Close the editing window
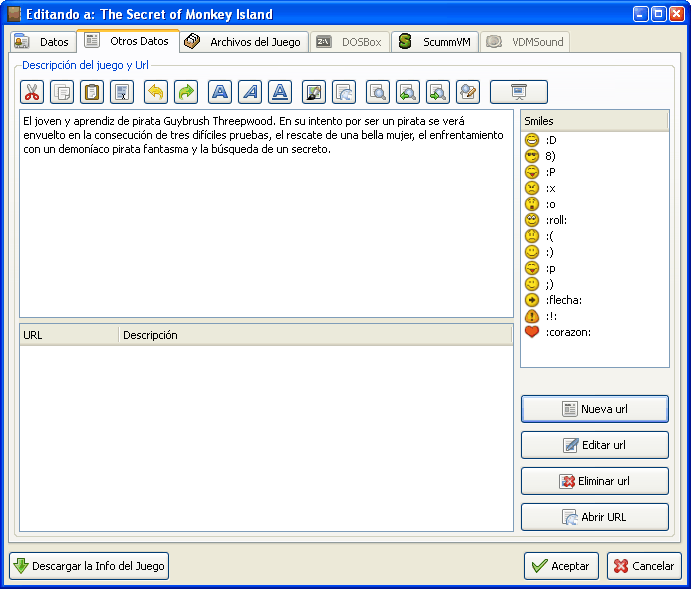This screenshot has width=691, height=589. 676,14
